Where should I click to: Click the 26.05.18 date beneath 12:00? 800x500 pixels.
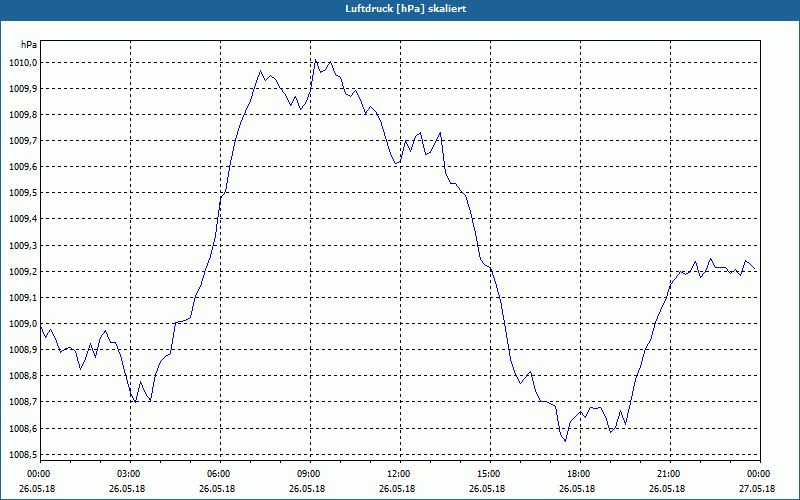click(397, 489)
